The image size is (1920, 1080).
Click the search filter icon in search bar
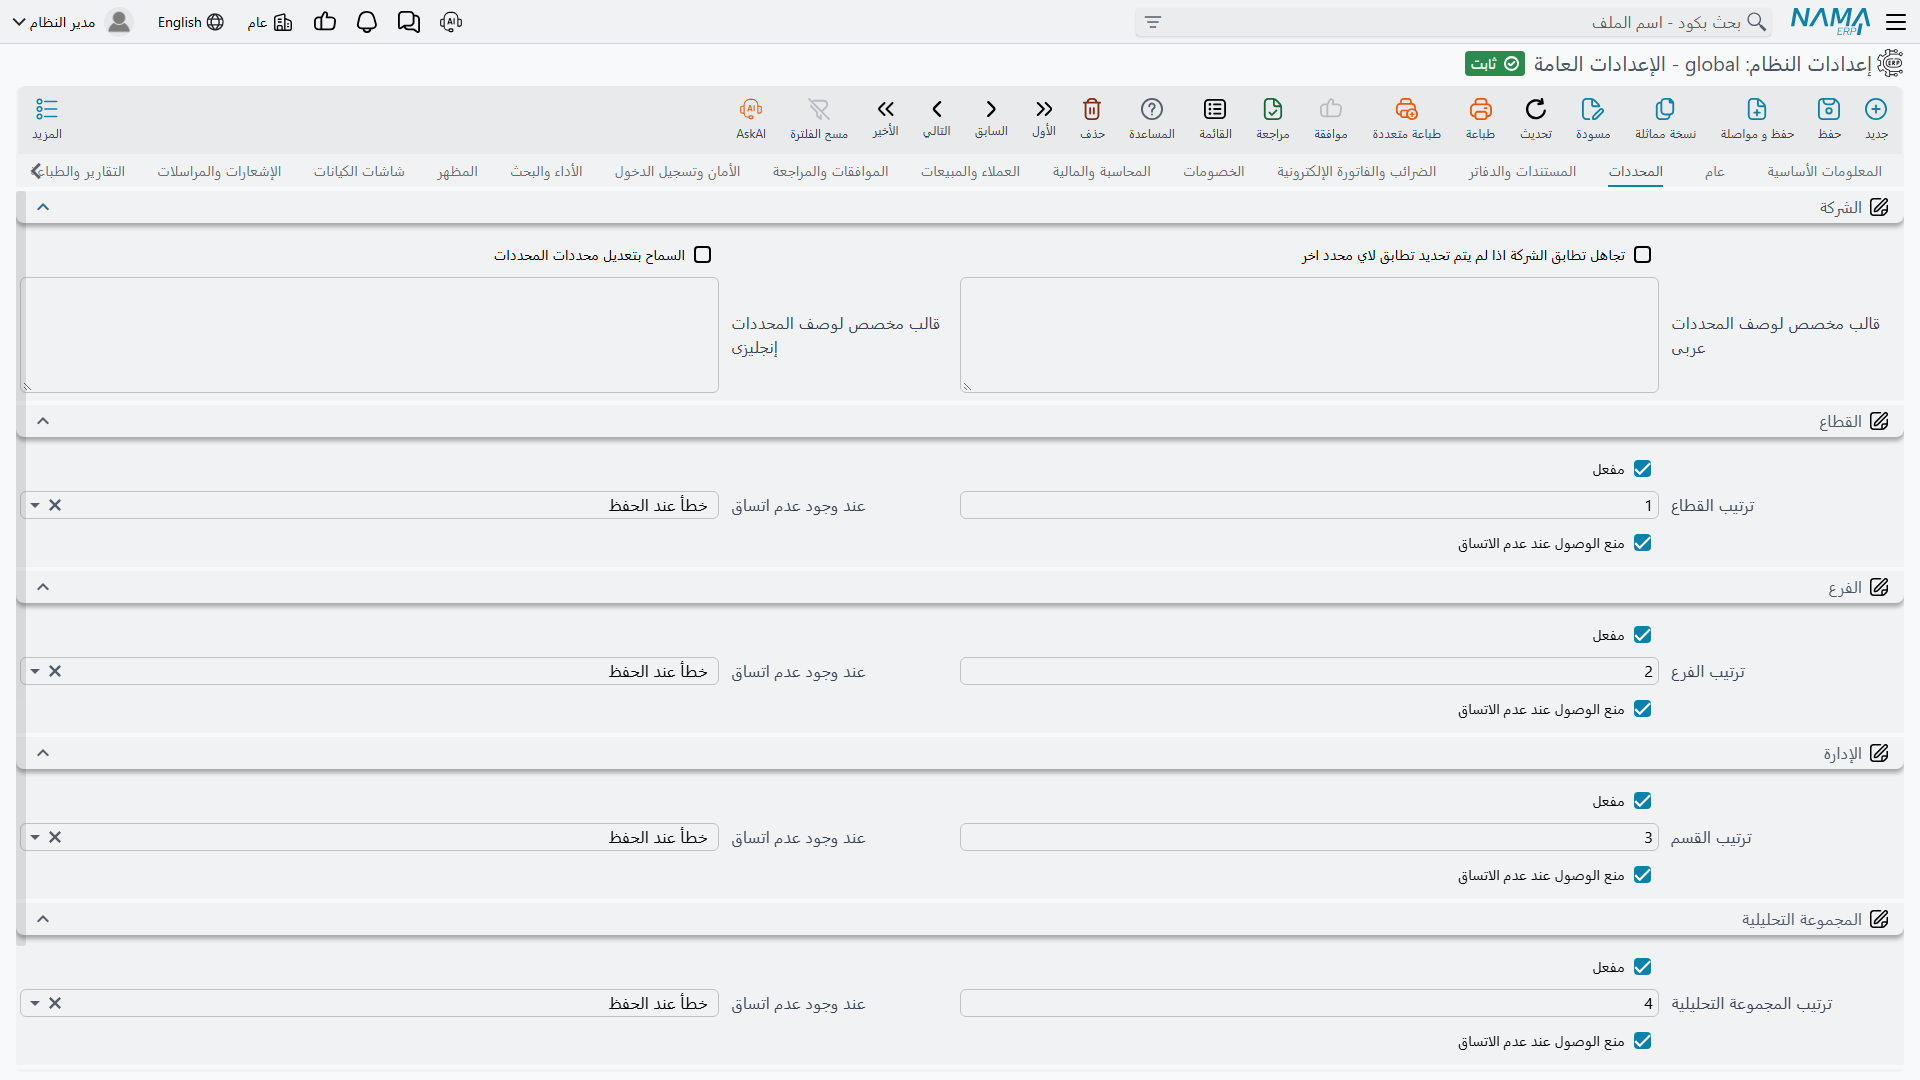(1153, 22)
